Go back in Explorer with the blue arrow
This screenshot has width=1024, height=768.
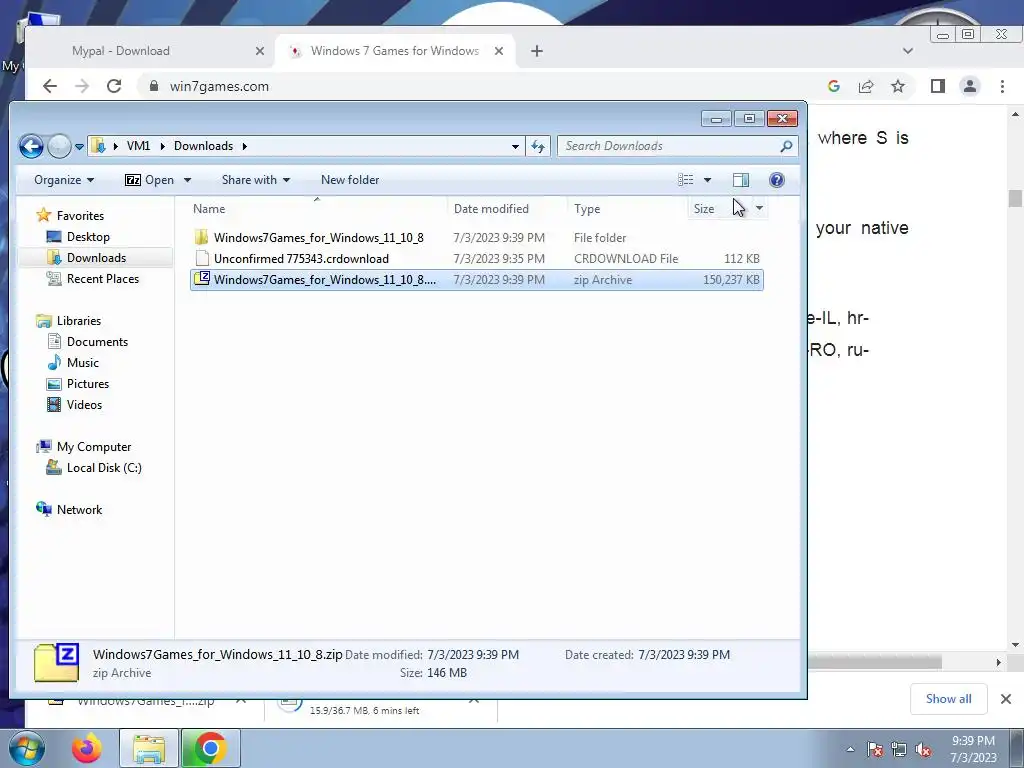click(x=31, y=146)
